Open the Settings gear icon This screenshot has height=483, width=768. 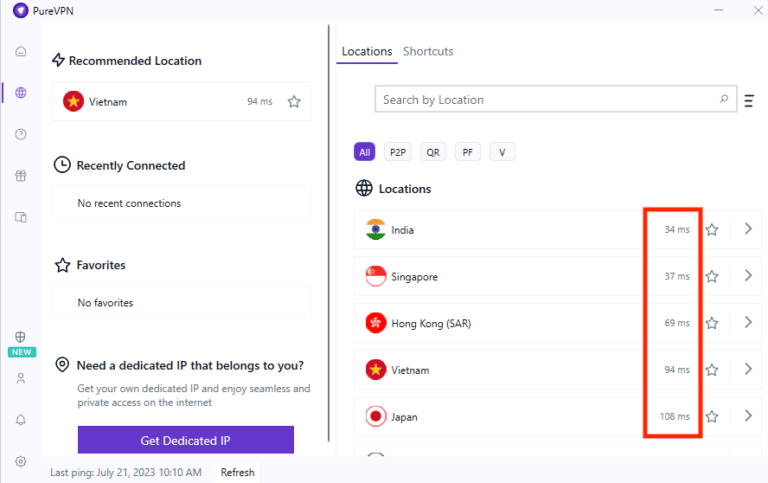(x=21, y=461)
